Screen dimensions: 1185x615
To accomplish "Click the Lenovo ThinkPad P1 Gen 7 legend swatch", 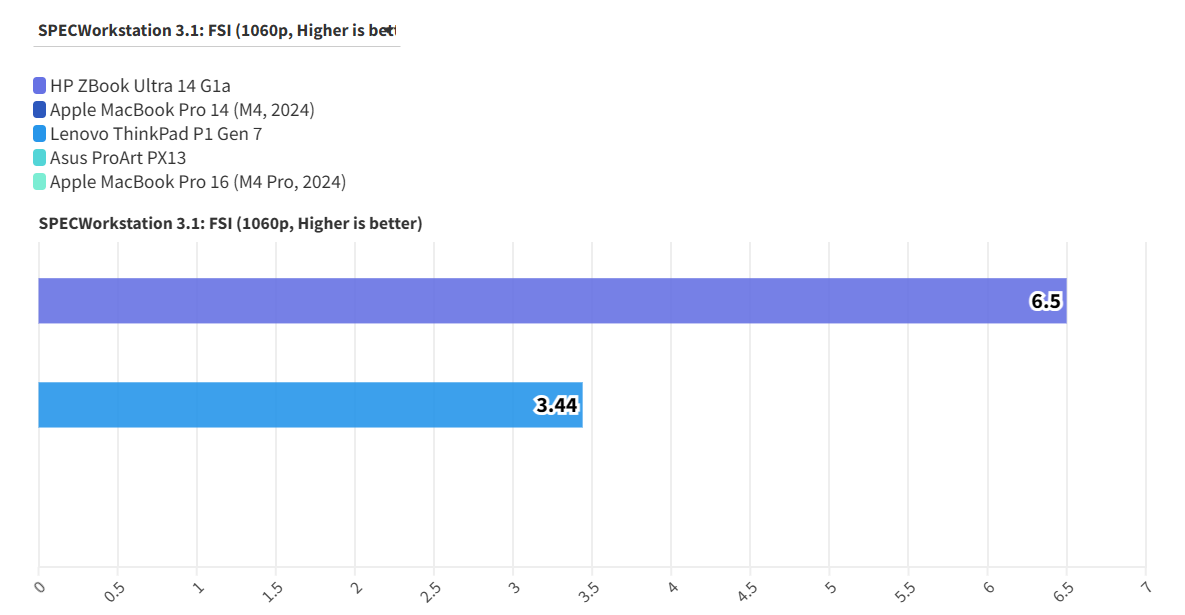I will point(39,134).
